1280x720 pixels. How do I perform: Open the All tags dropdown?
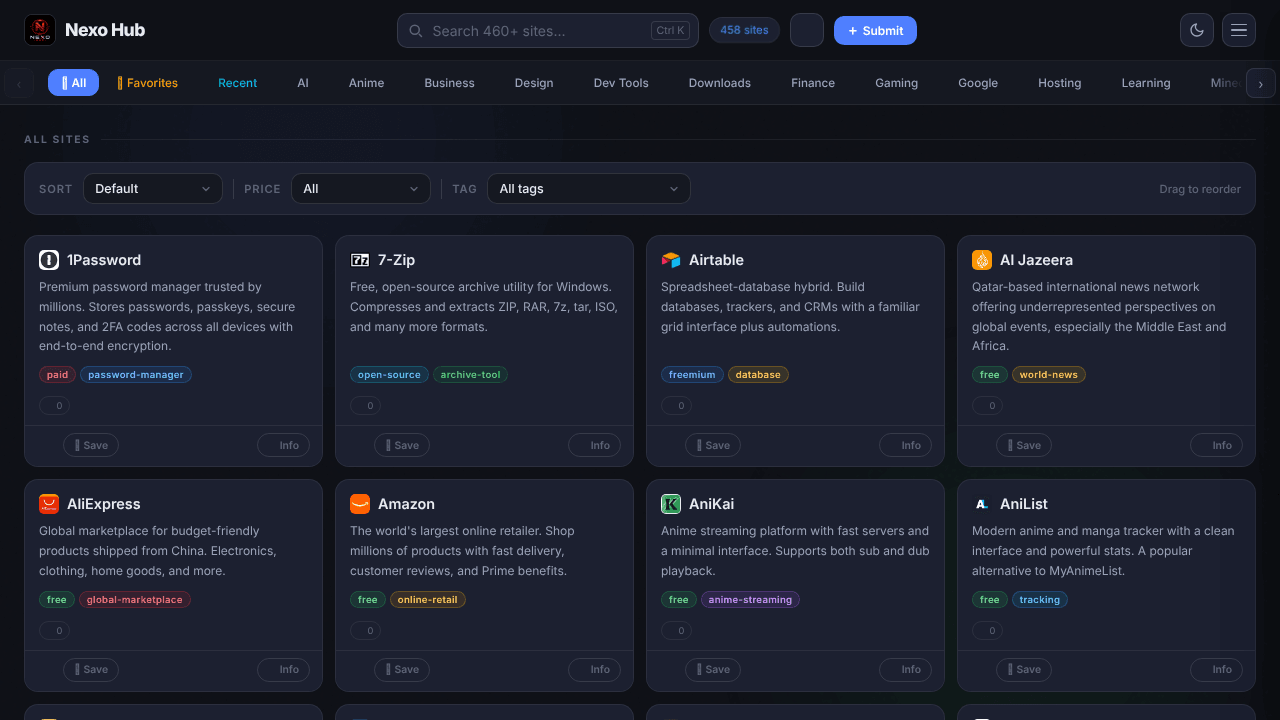(589, 189)
